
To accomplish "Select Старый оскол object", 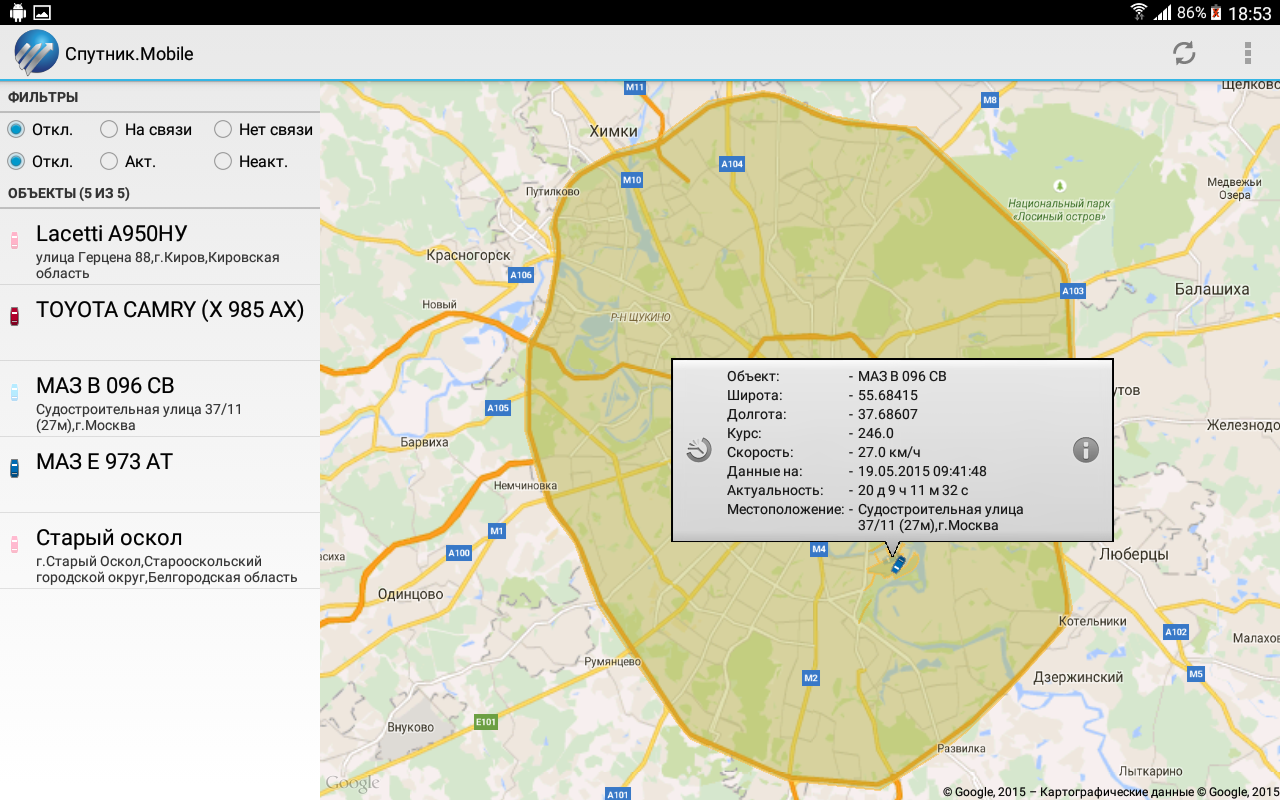I will click(160, 551).
